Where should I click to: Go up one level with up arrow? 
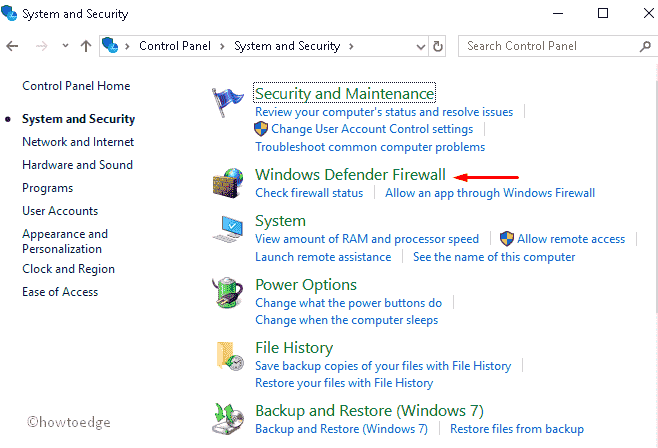click(86, 46)
